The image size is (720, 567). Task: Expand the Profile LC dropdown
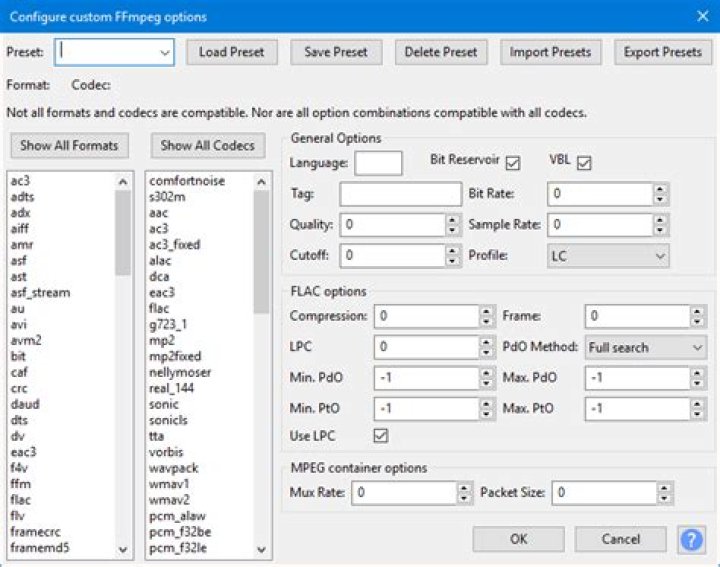608,256
